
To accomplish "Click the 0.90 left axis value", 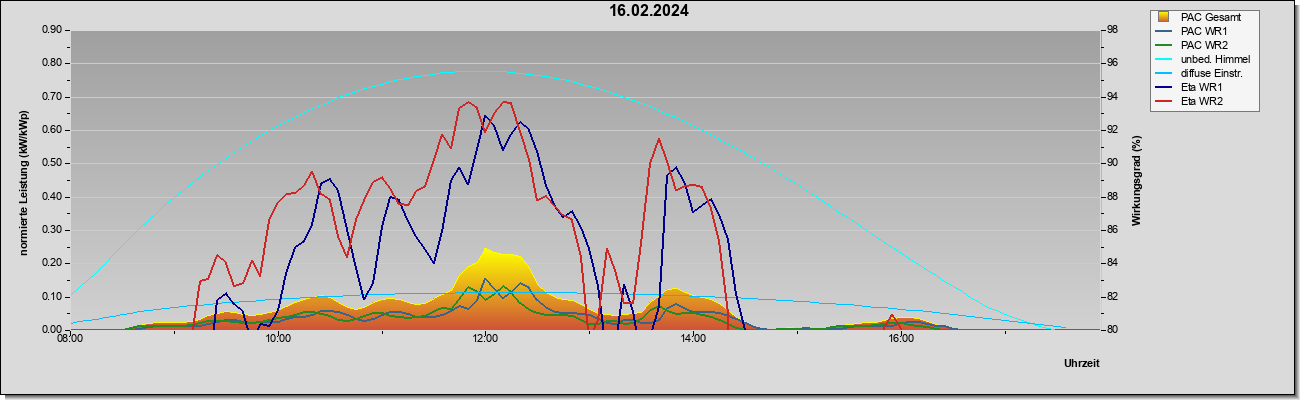I will tap(53, 30).
